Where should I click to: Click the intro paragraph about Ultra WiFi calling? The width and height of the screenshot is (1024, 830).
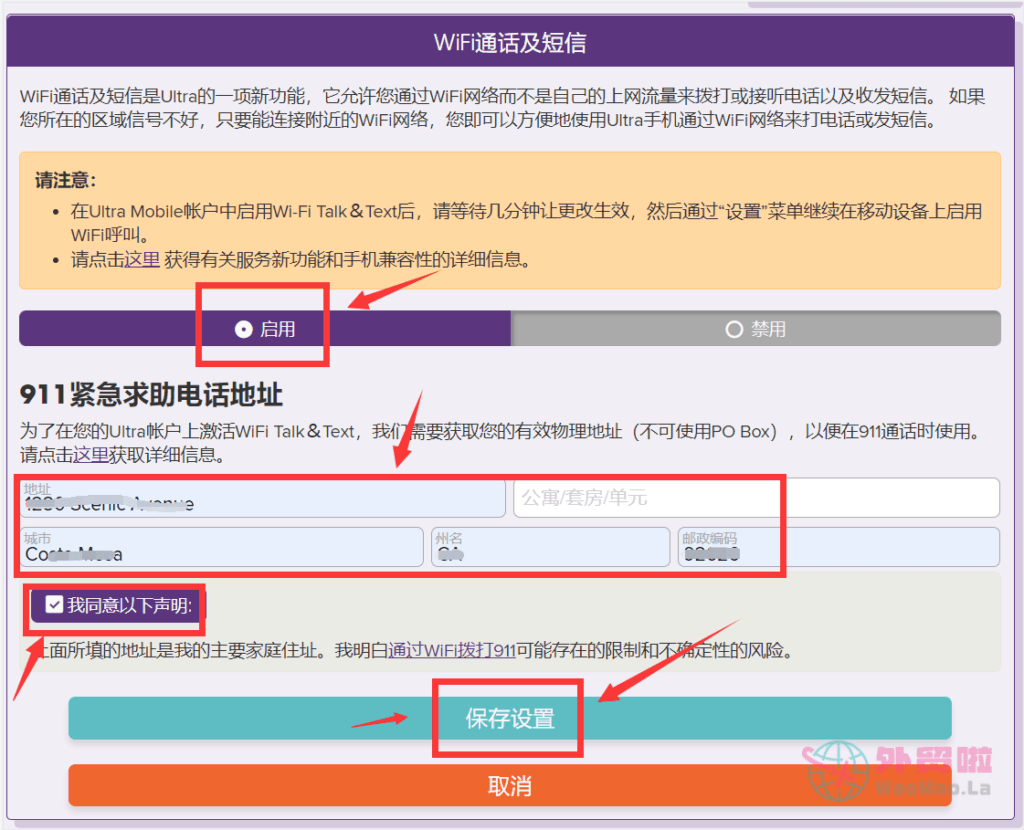tap(500, 108)
